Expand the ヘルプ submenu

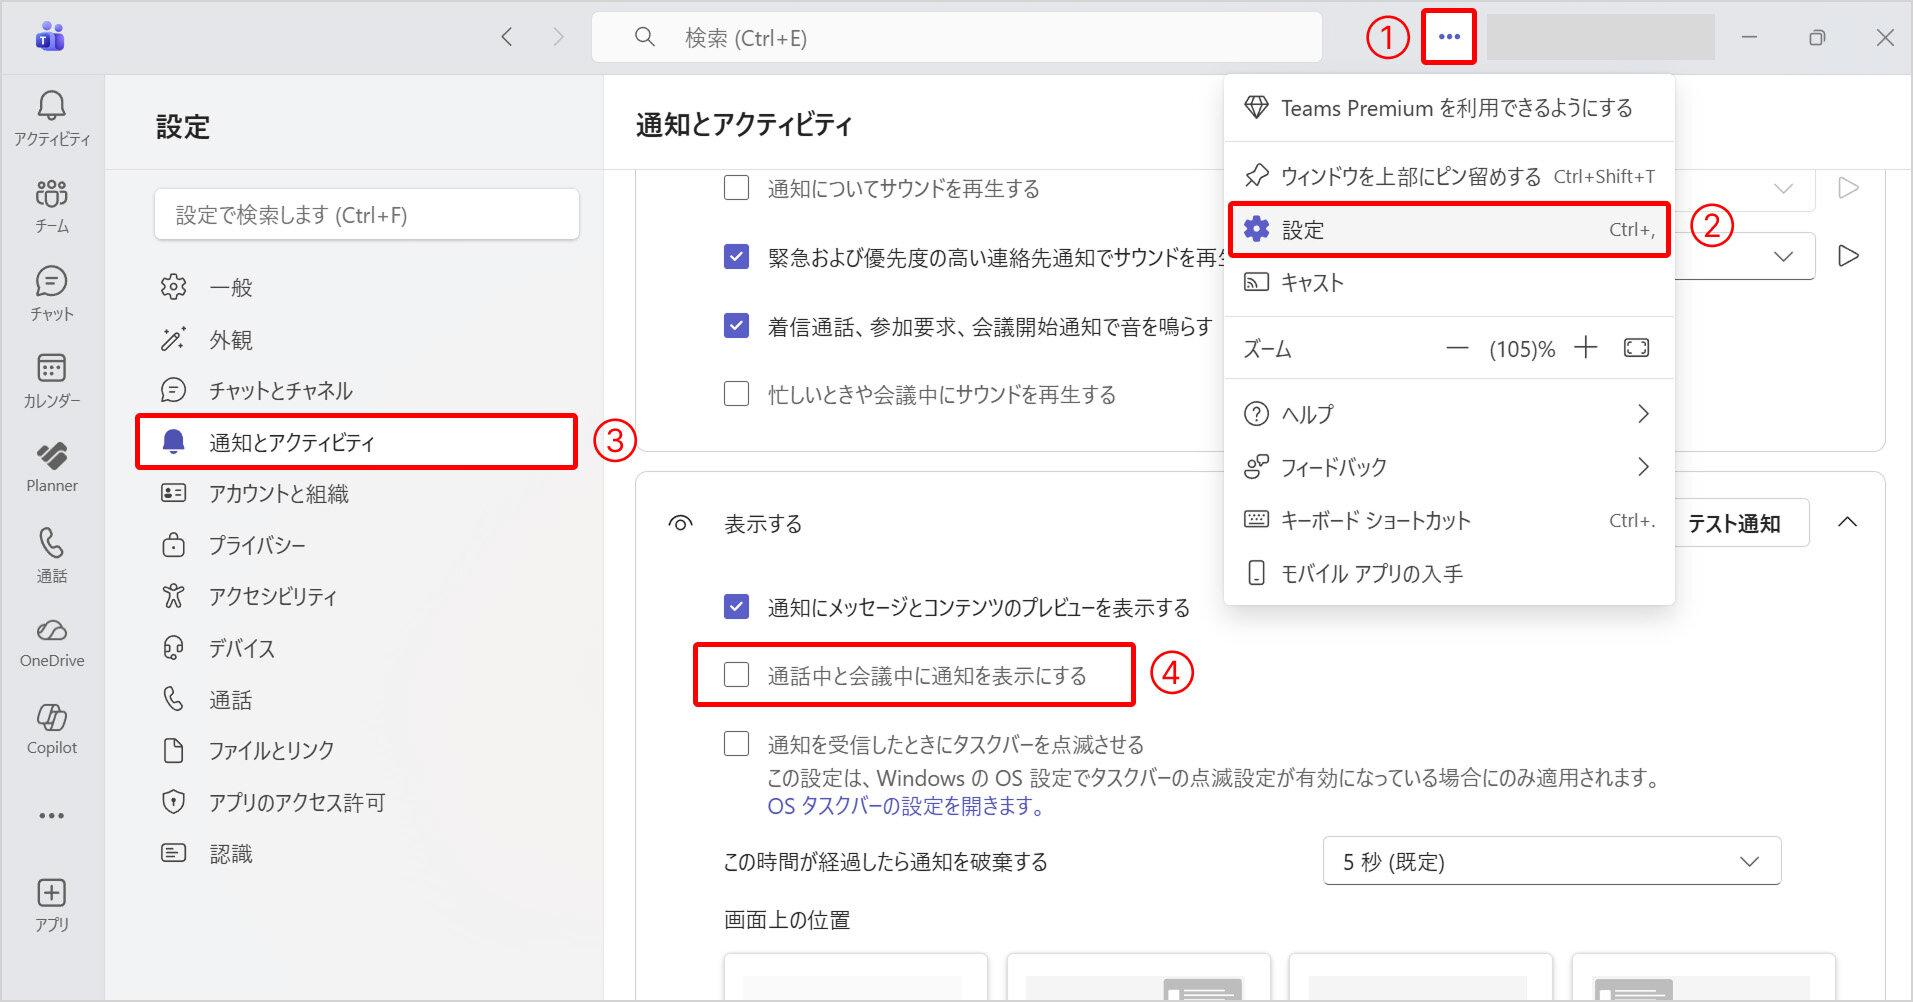1448,414
